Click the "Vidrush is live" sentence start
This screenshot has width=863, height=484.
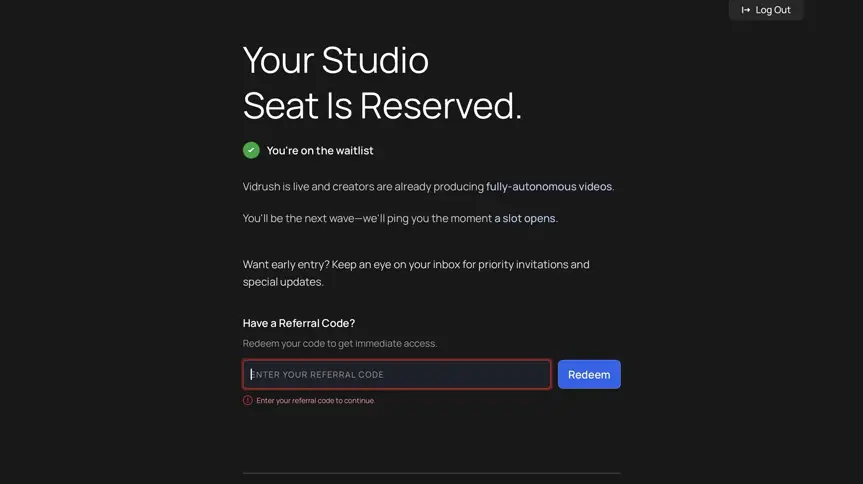[x=276, y=187]
